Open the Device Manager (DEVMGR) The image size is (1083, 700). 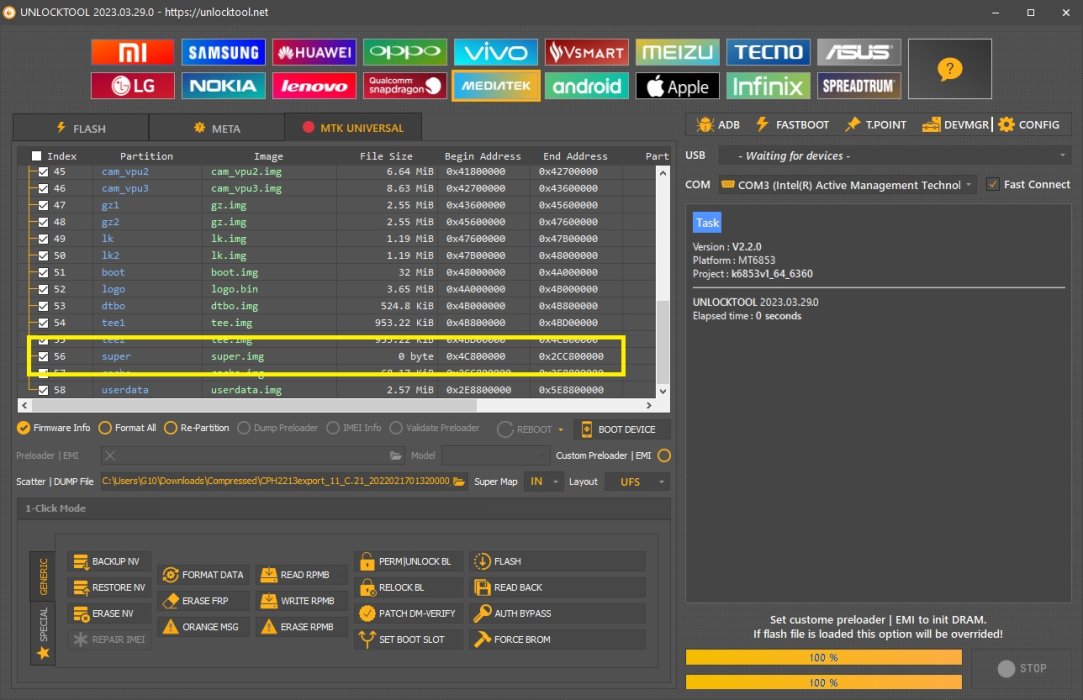(x=955, y=124)
